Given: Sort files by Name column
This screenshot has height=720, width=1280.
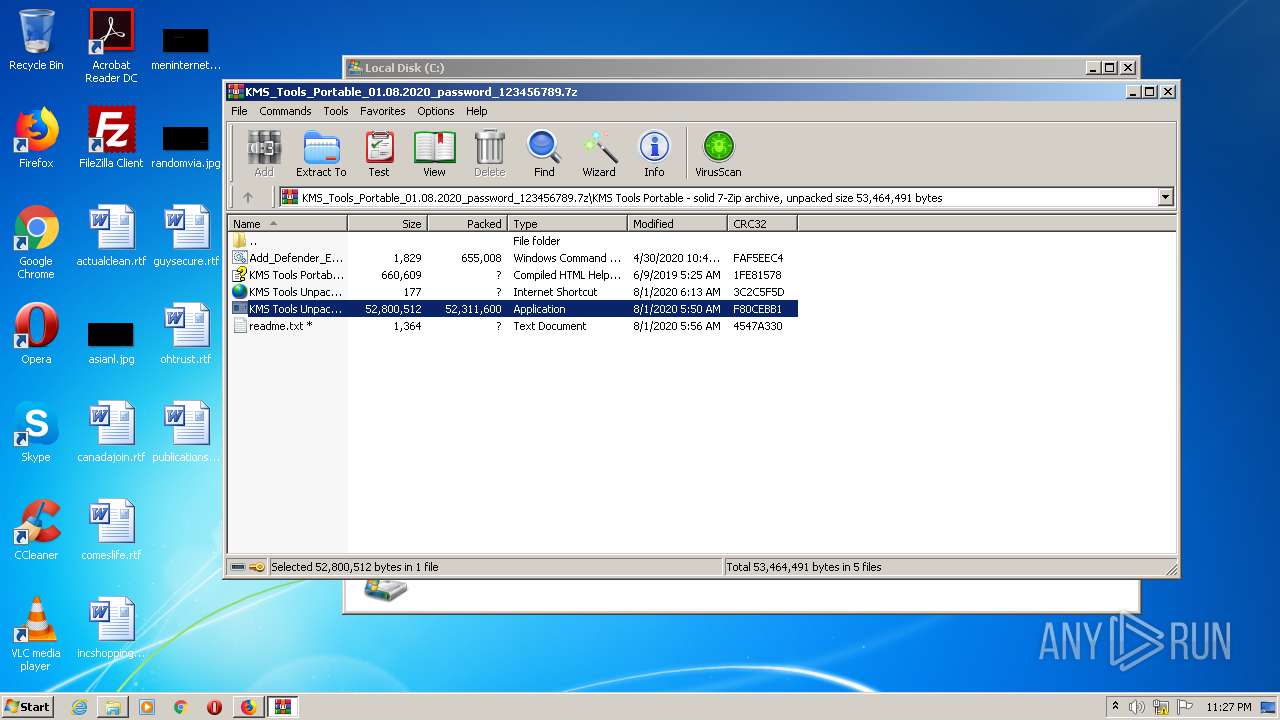Looking at the screenshot, I should point(288,224).
